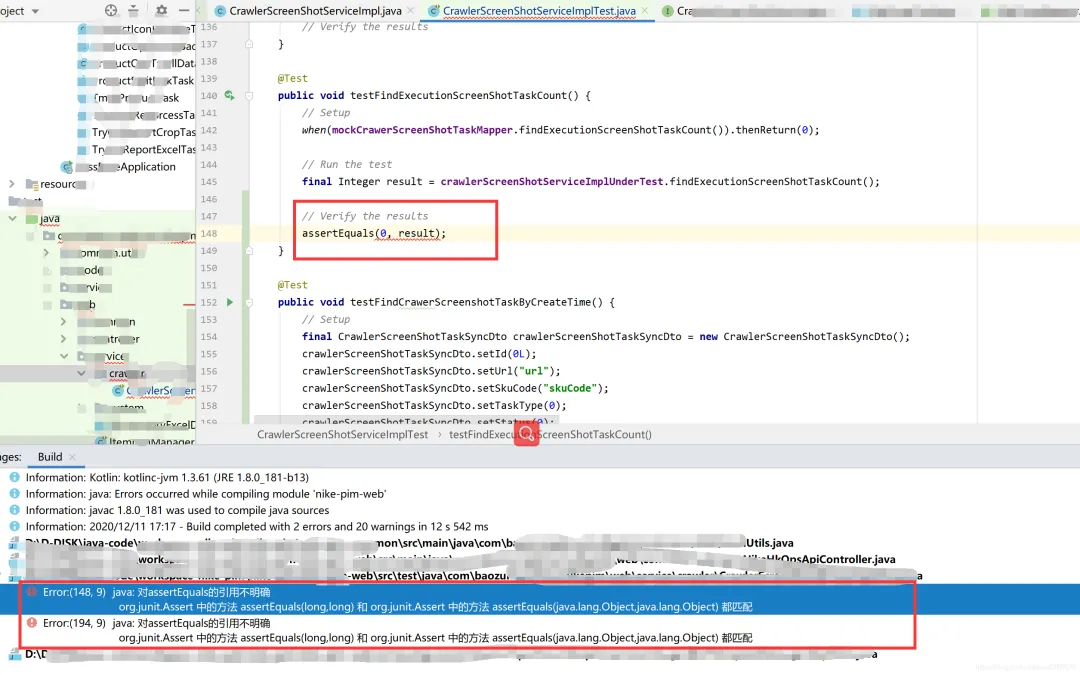Click fold end marker on line 137
Screen dimensions: 1080x675
(x=249, y=44)
